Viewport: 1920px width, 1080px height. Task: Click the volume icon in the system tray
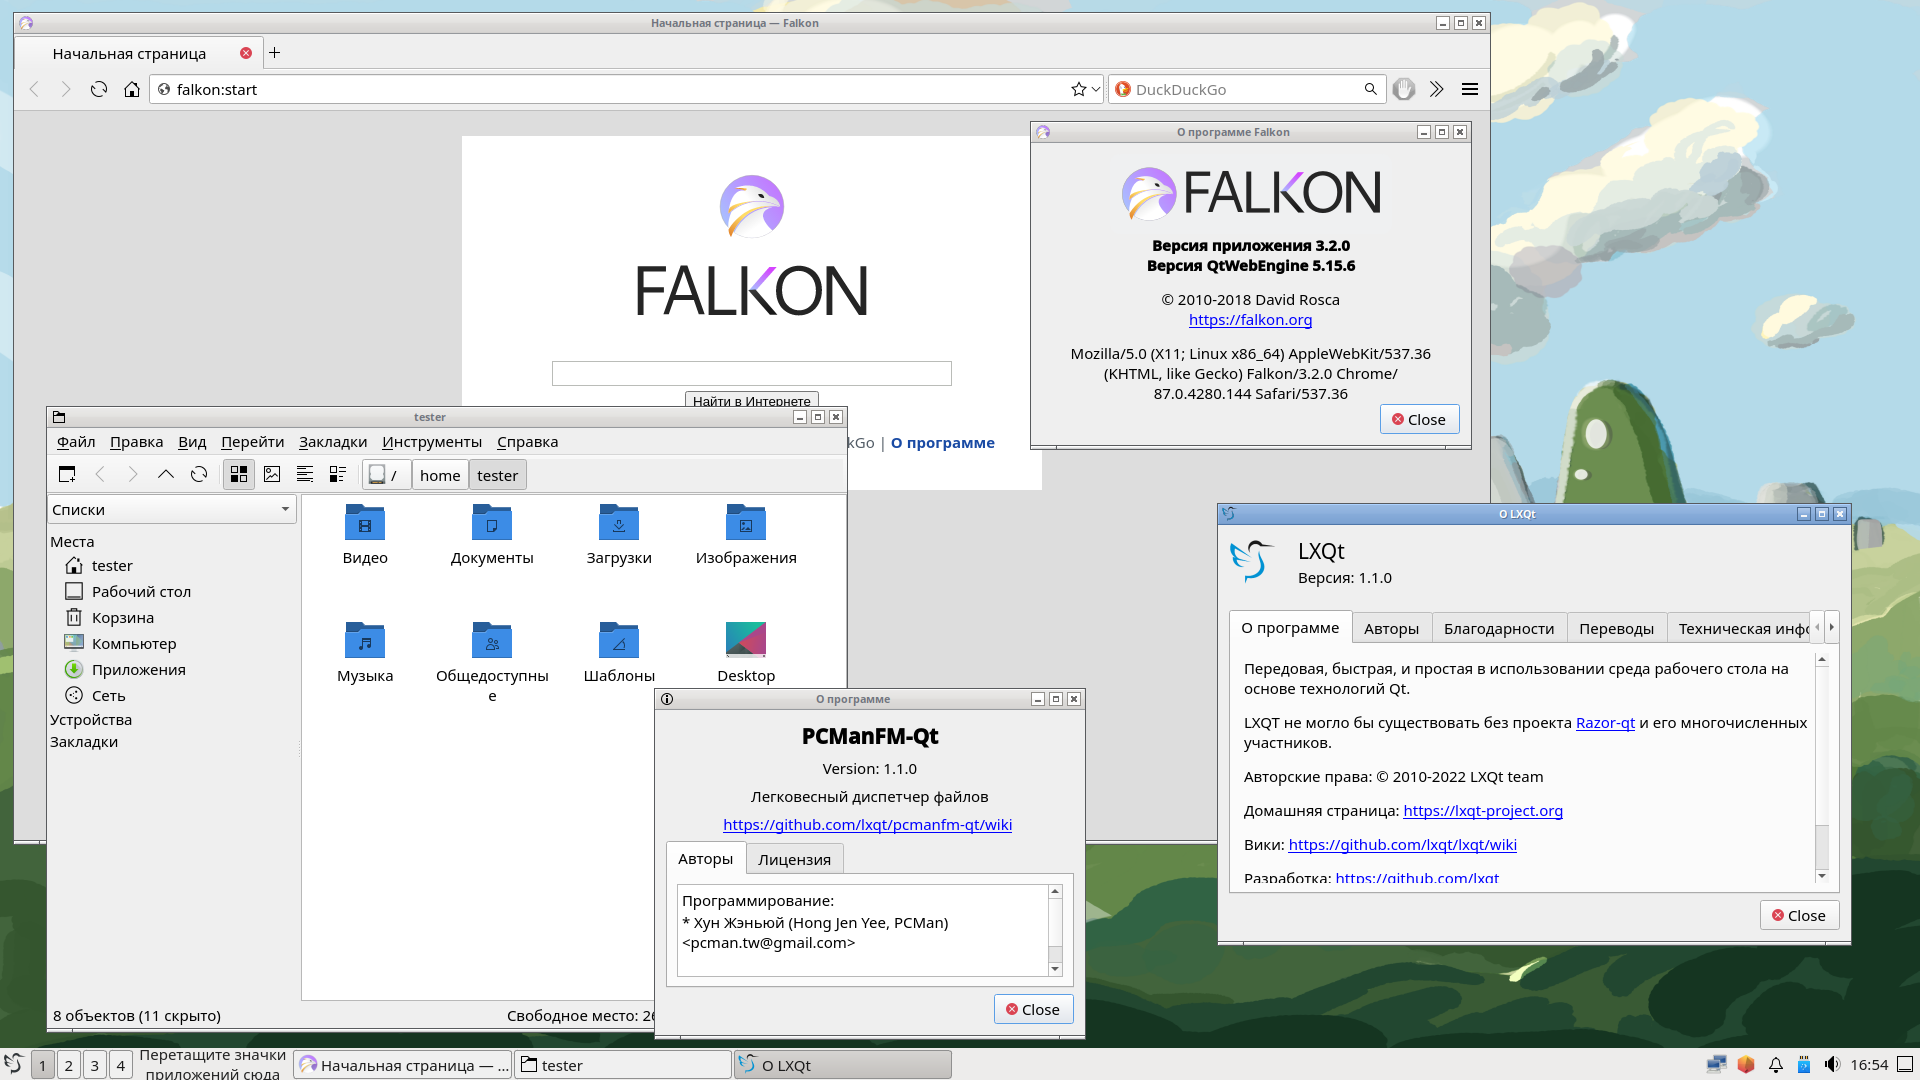point(1831,1065)
